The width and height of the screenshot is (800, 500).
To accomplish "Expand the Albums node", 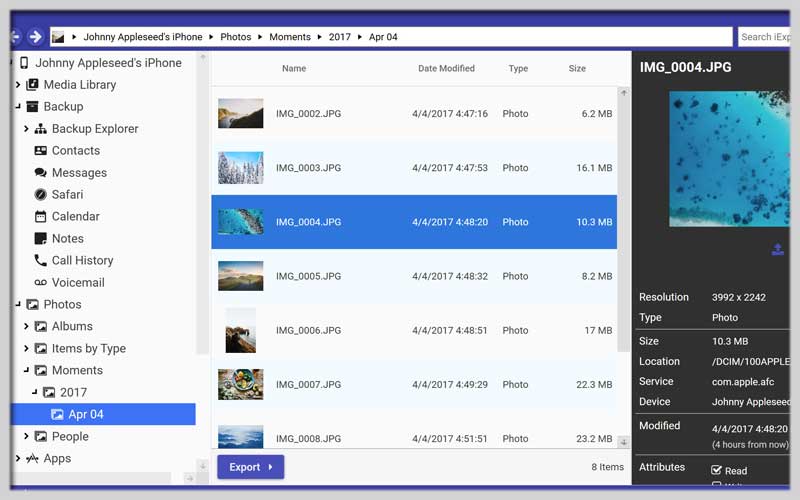I will point(26,326).
